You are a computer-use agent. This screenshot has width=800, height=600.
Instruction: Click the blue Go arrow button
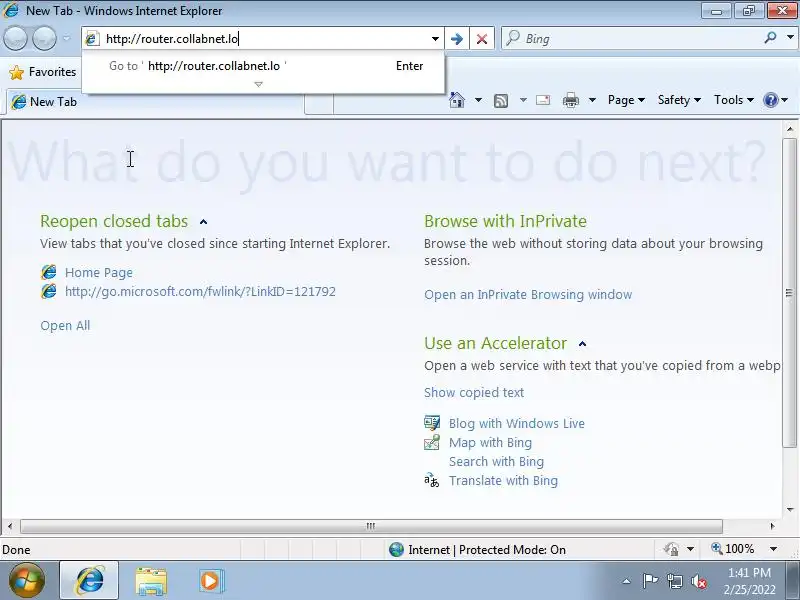[457, 39]
